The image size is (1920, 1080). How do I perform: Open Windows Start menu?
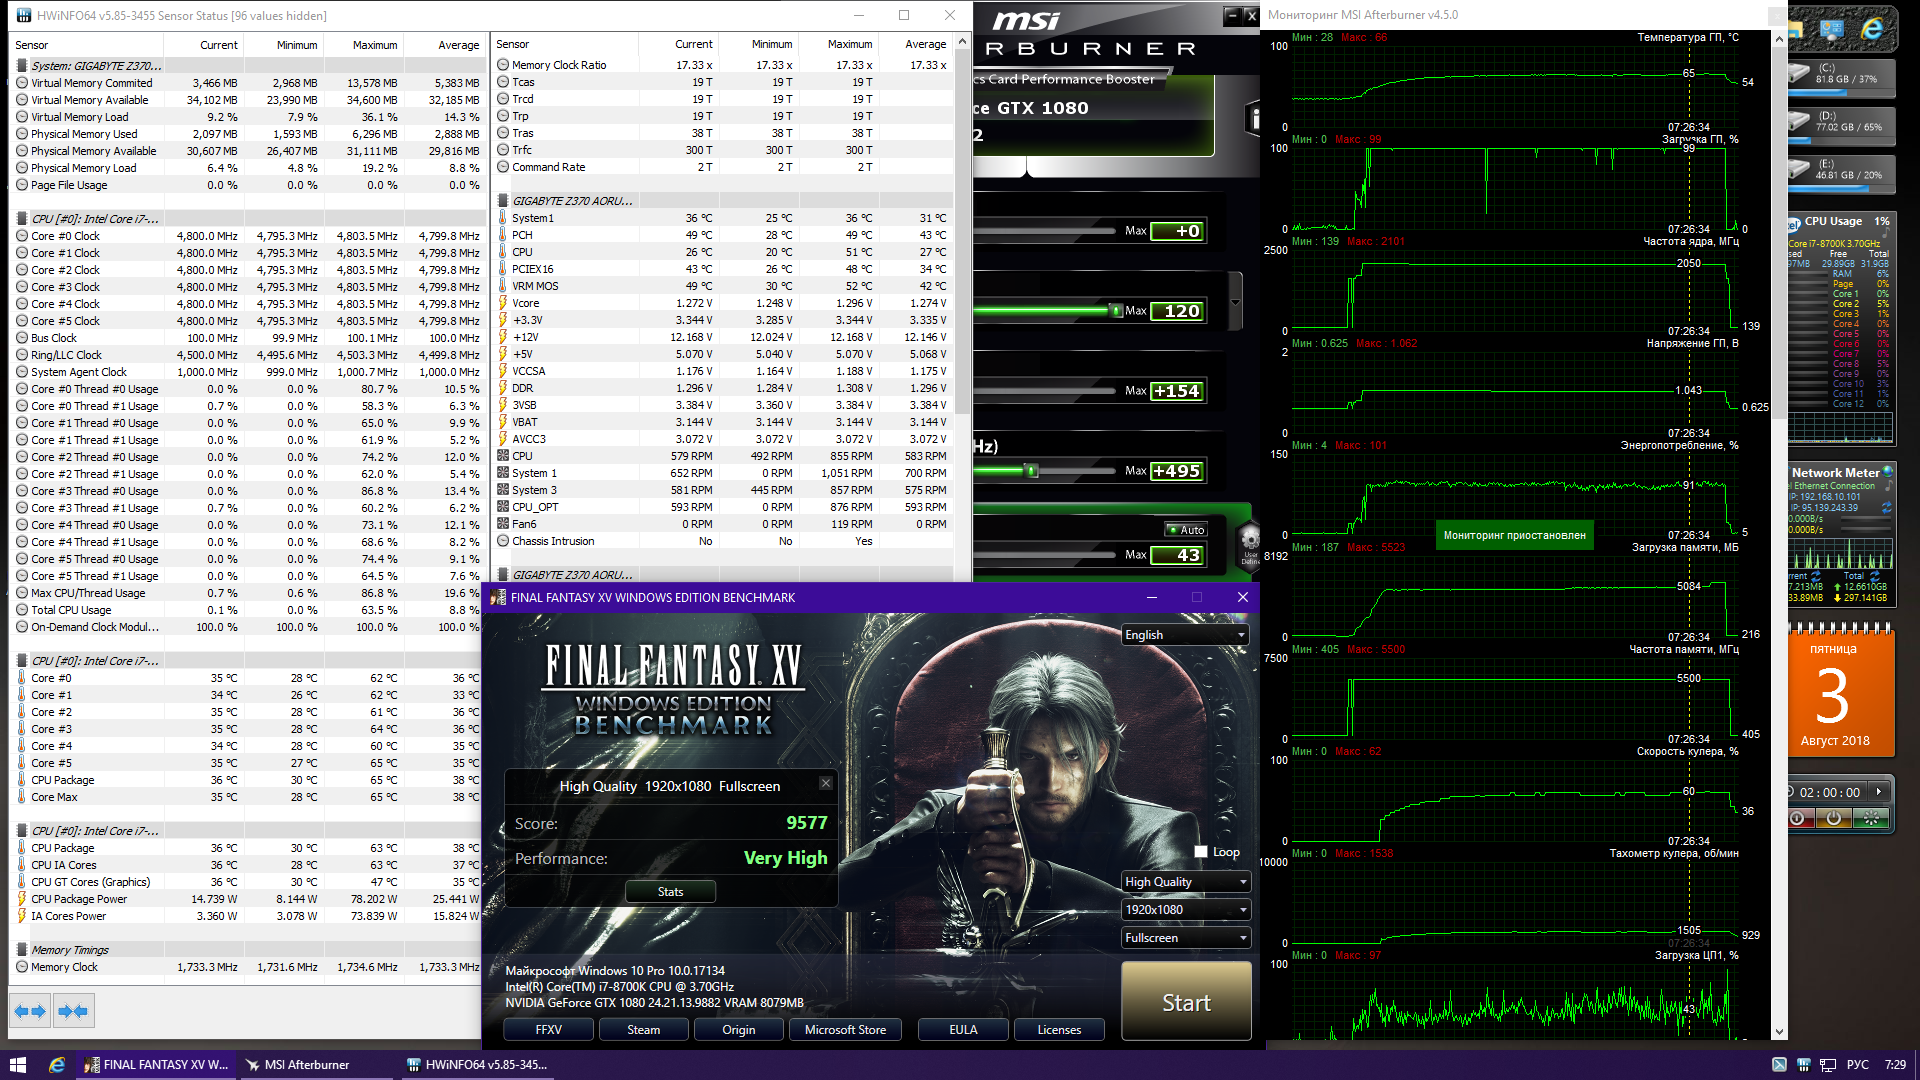coord(17,1065)
